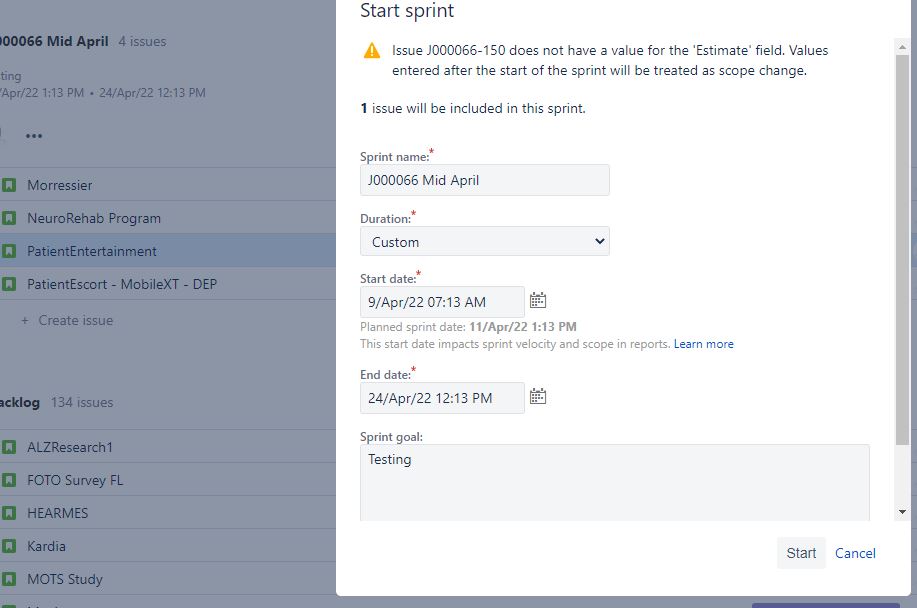The width and height of the screenshot is (917, 608).
Task: Start the sprint with the Start button
Action: click(801, 553)
